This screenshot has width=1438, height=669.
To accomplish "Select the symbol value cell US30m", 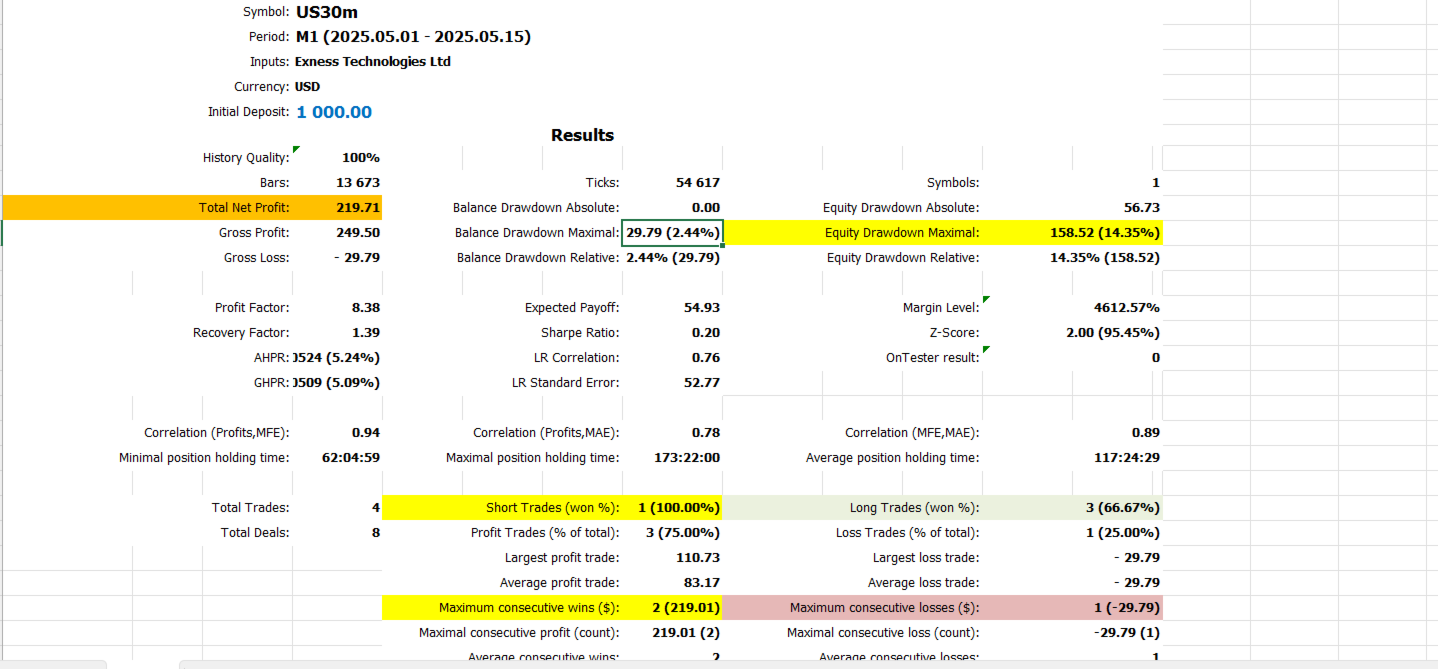I will [x=327, y=12].
